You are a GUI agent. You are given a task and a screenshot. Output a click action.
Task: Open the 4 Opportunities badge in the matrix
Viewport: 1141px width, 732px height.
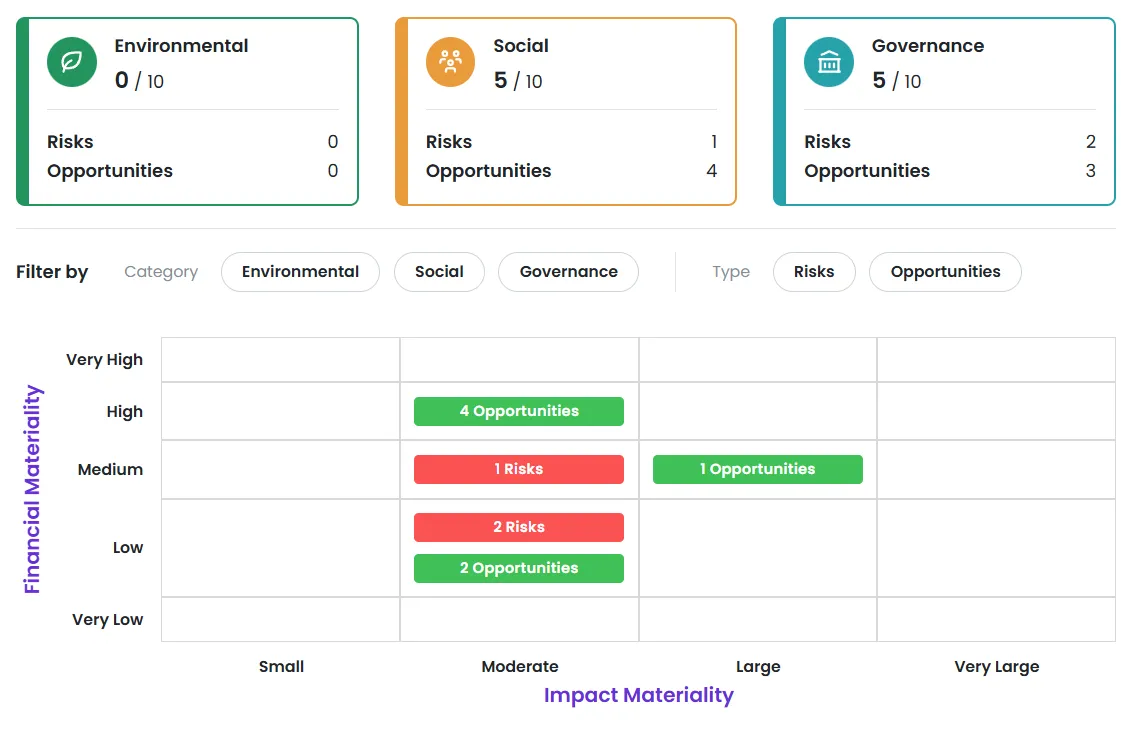518,410
